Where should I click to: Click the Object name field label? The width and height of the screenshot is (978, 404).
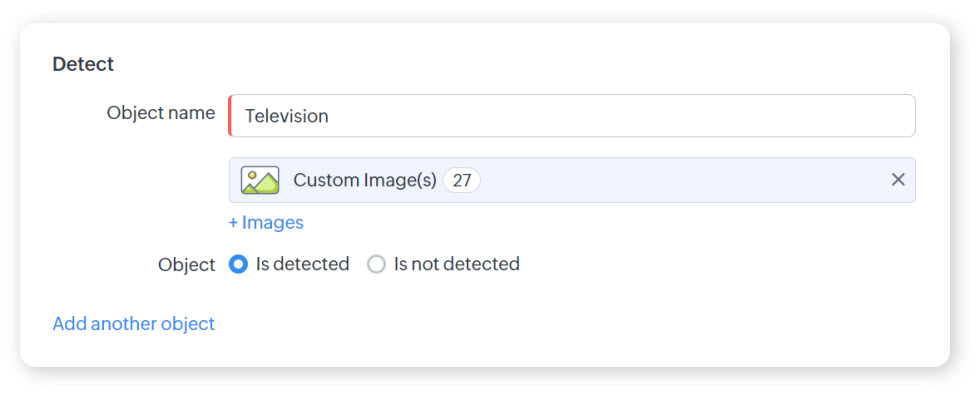coord(160,113)
